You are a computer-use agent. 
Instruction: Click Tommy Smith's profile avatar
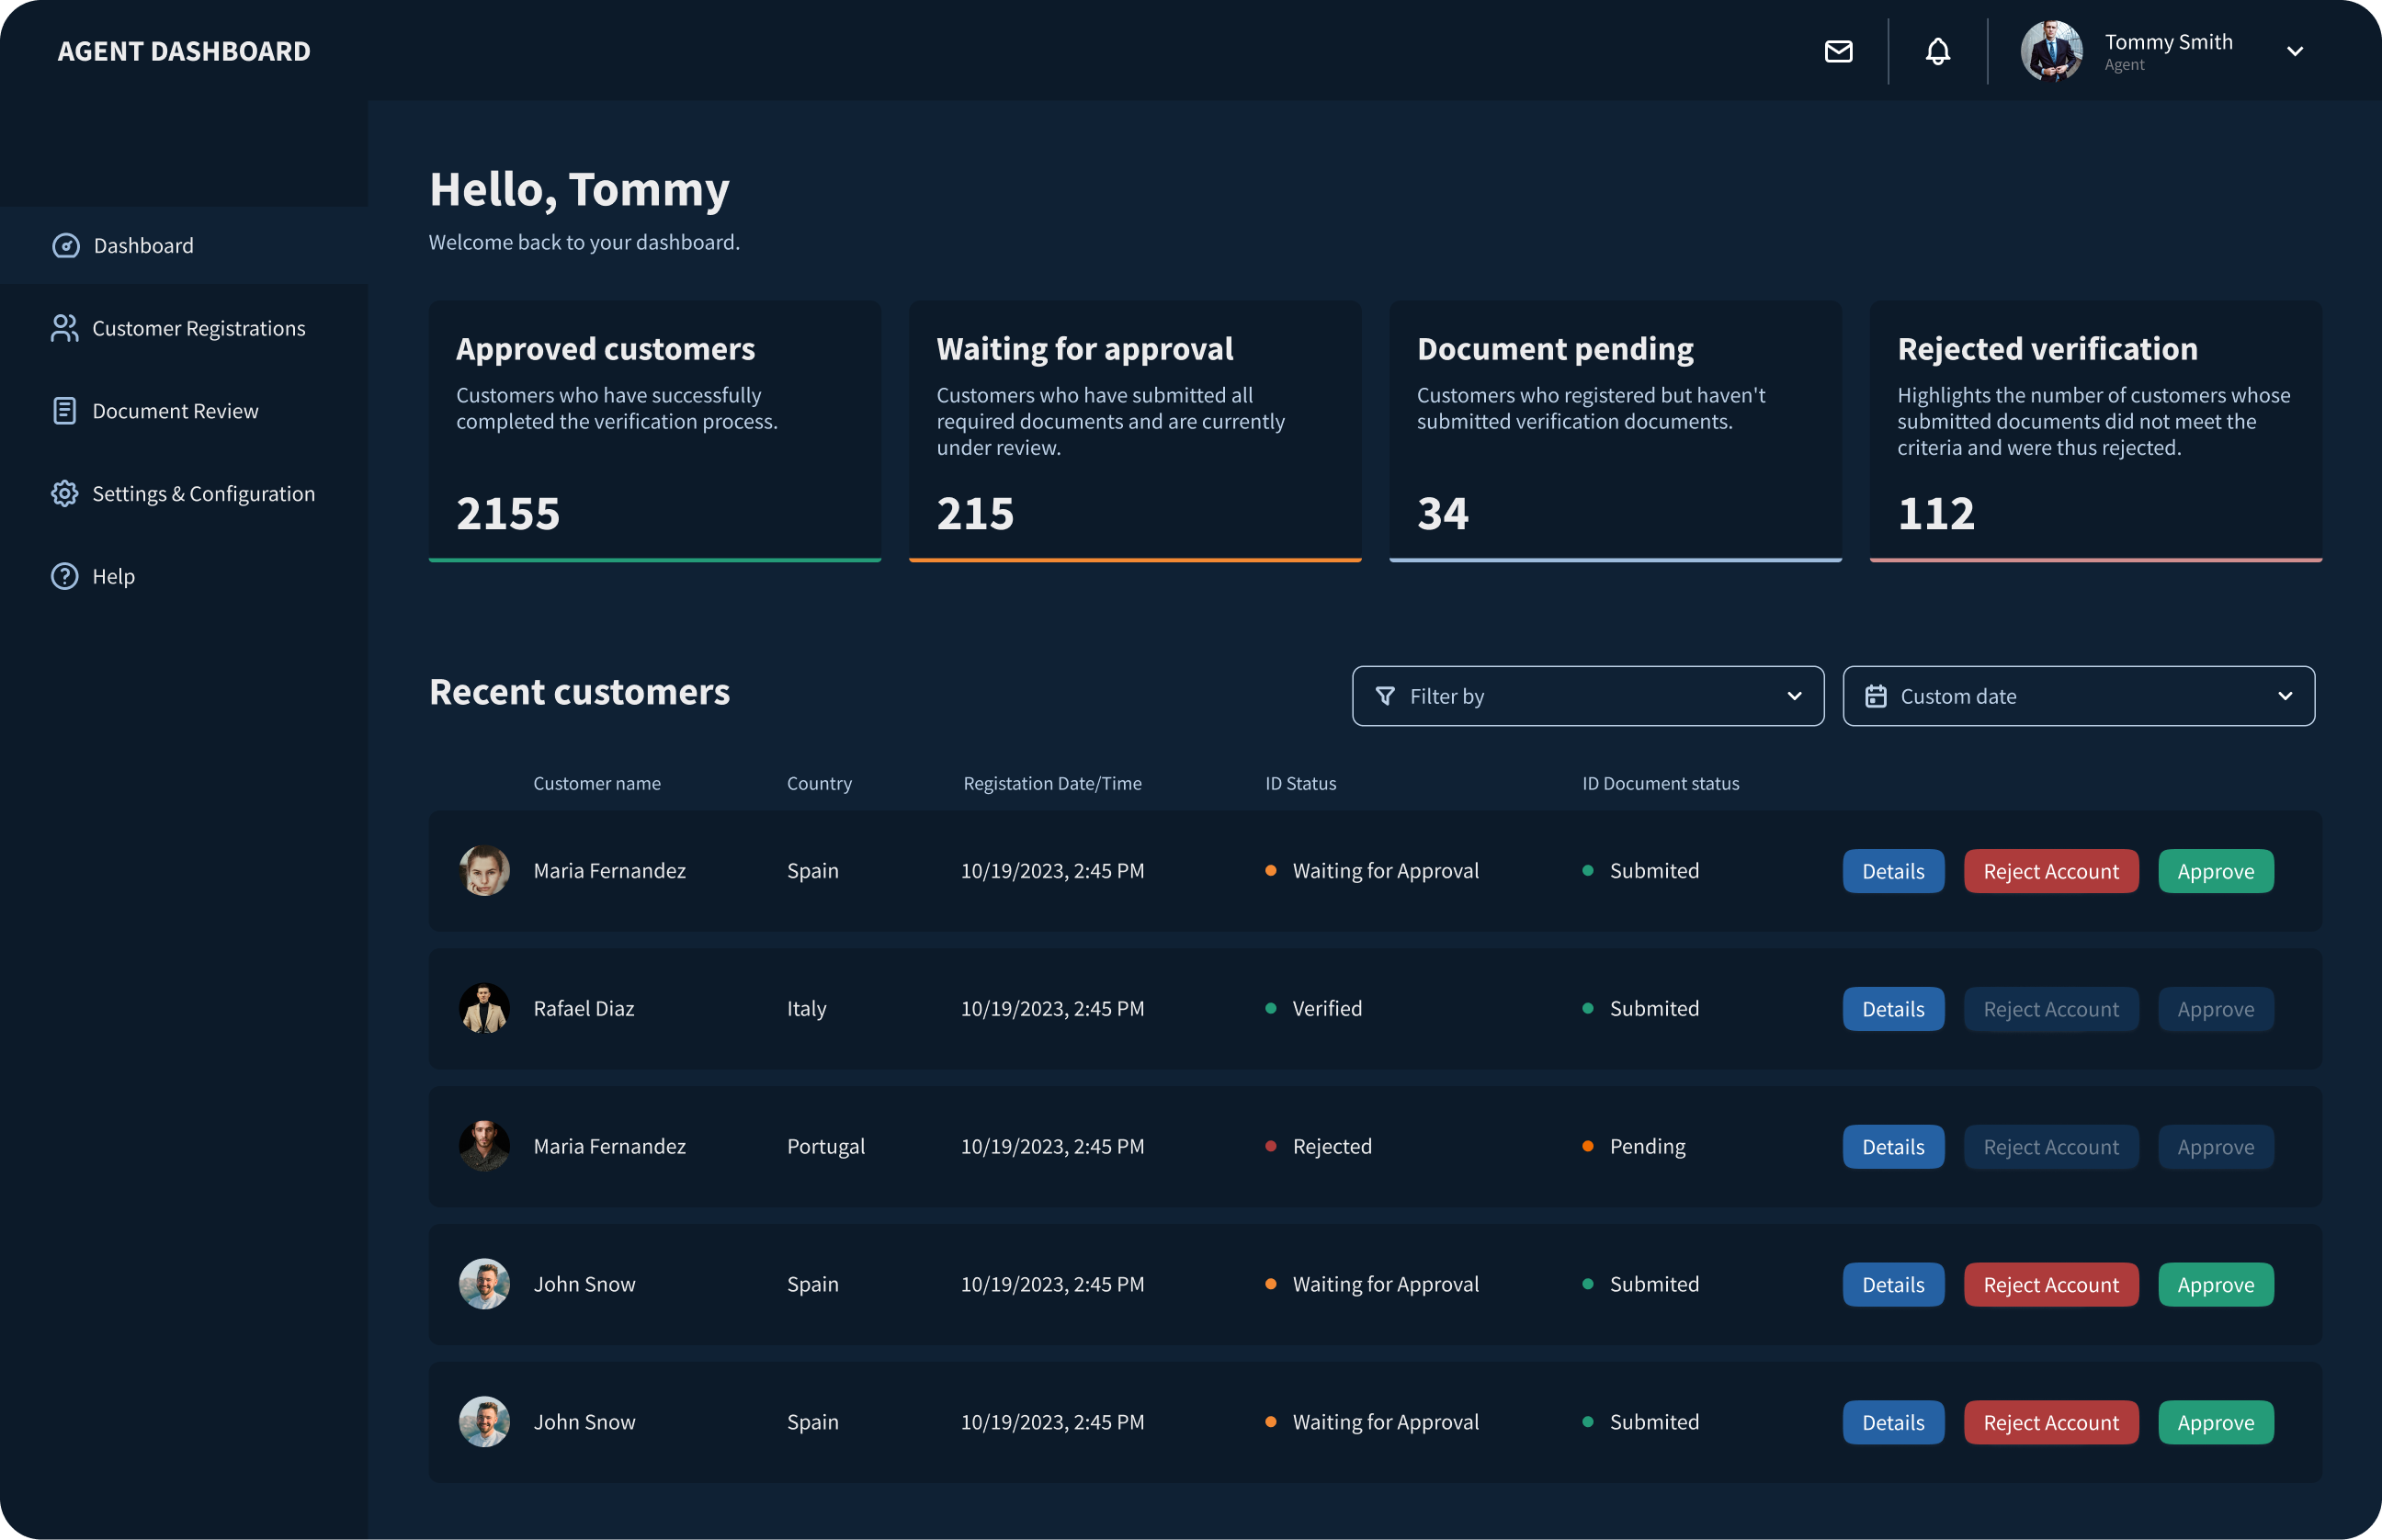pyautogui.click(x=2050, y=51)
